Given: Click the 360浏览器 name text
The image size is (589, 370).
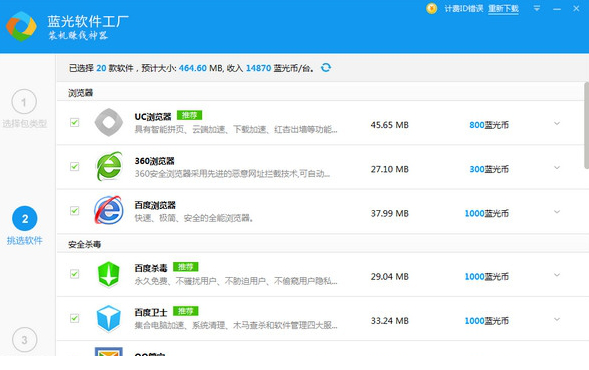Looking at the screenshot, I should (x=154, y=161).
